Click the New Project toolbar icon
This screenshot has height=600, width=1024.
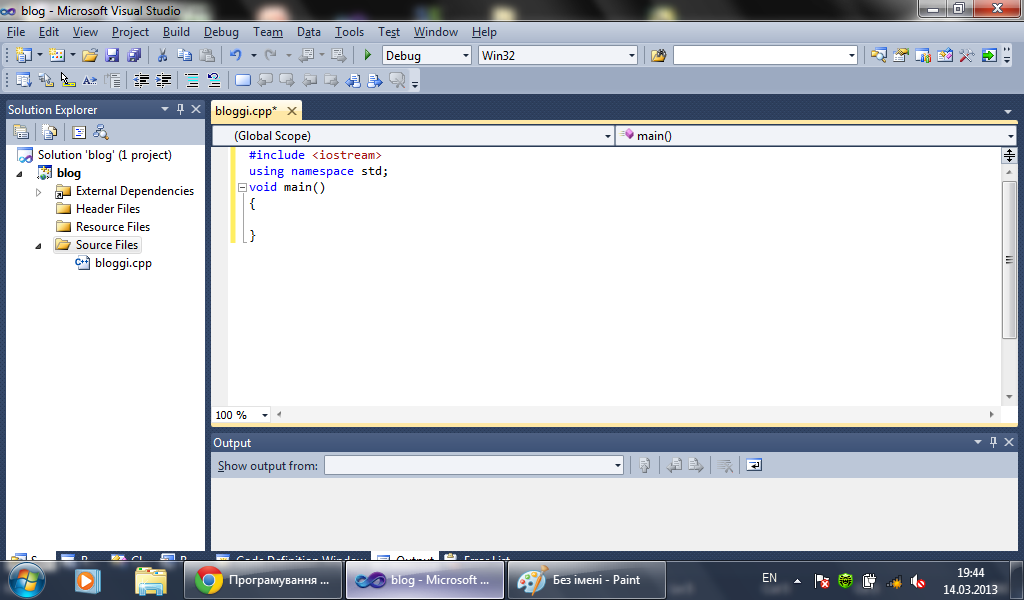(x=24, y=55)
